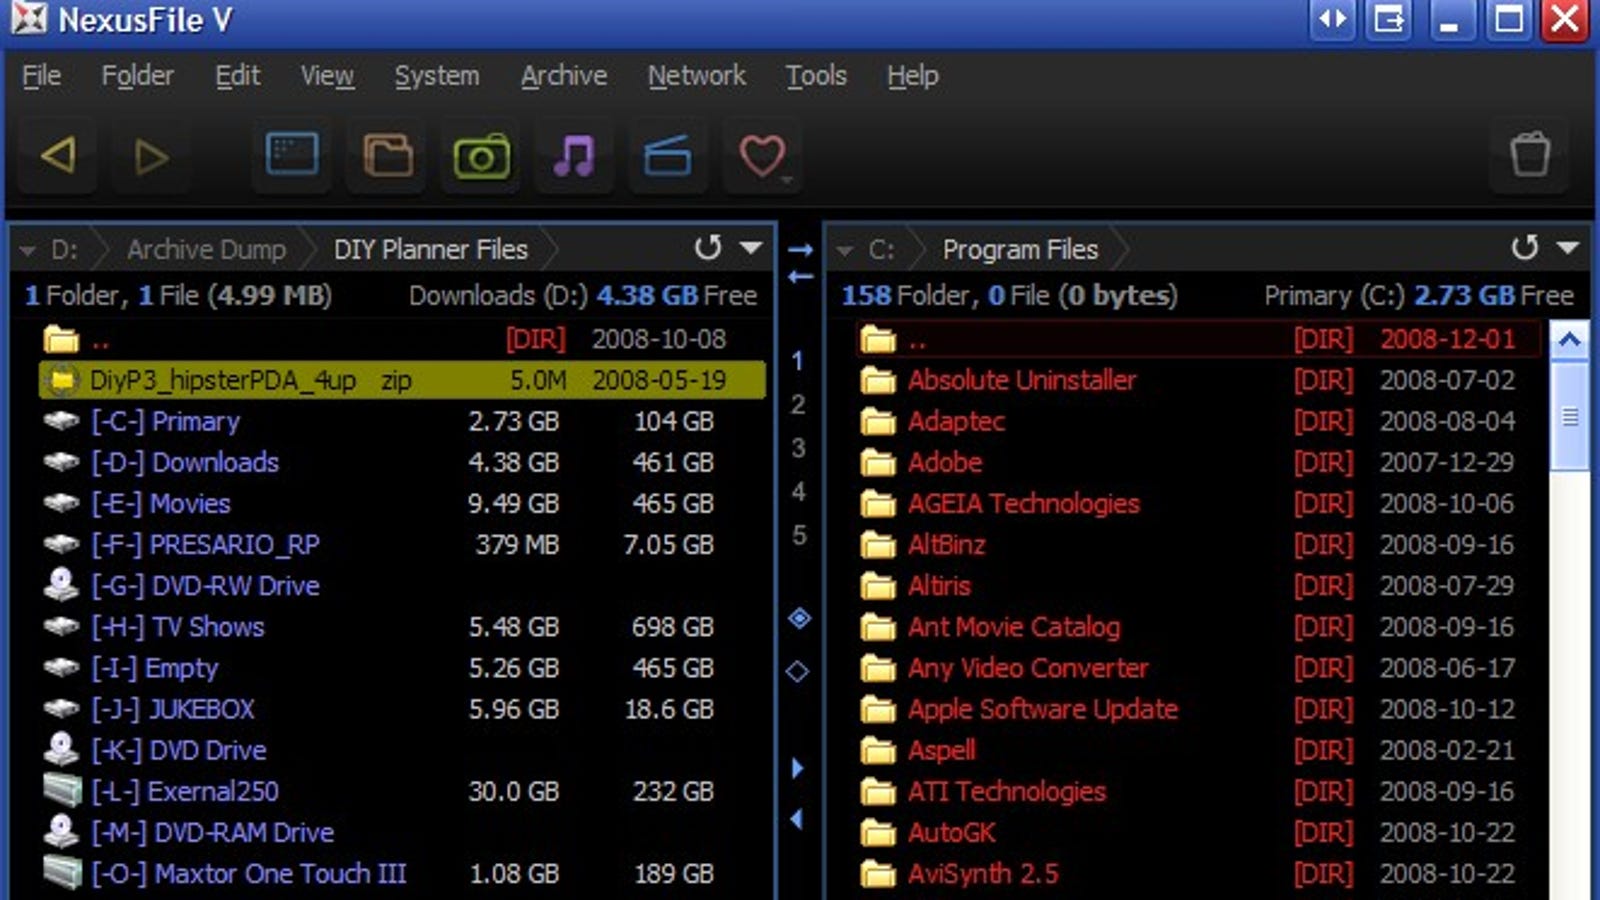Select the Ant Movie Catalog folder
The image size is (1600, 900).
coord(1198,627)
